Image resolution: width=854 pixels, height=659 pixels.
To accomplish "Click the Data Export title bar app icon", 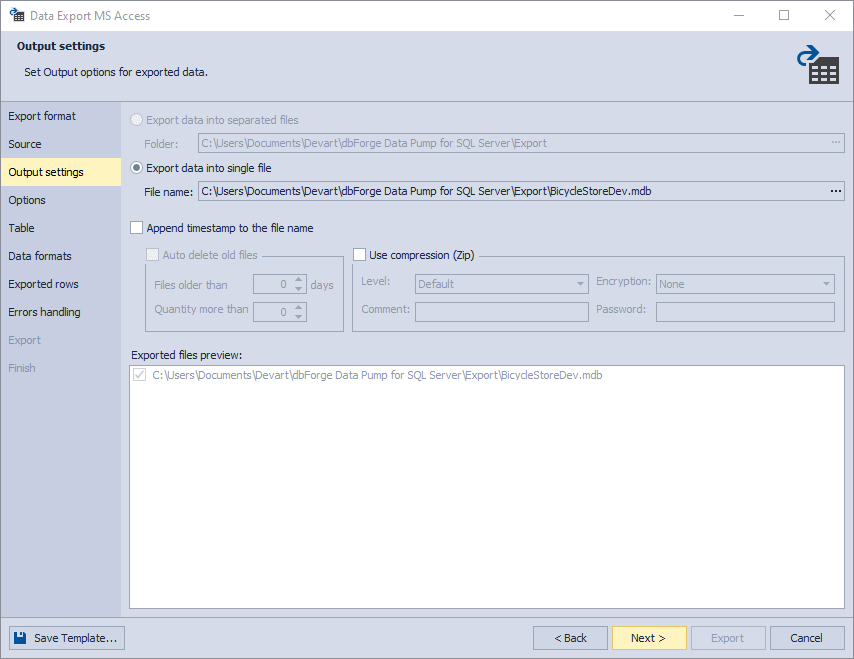I will tap(17, 15).
